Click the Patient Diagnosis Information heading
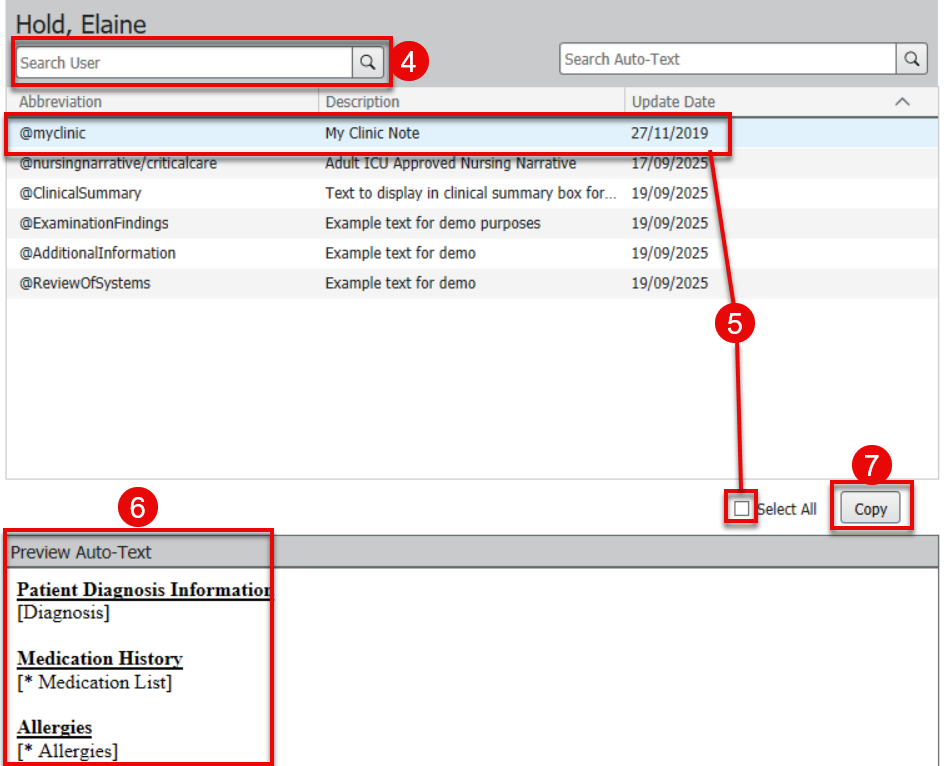The height and width of the screenshot is (766, 946). (143, 590)
